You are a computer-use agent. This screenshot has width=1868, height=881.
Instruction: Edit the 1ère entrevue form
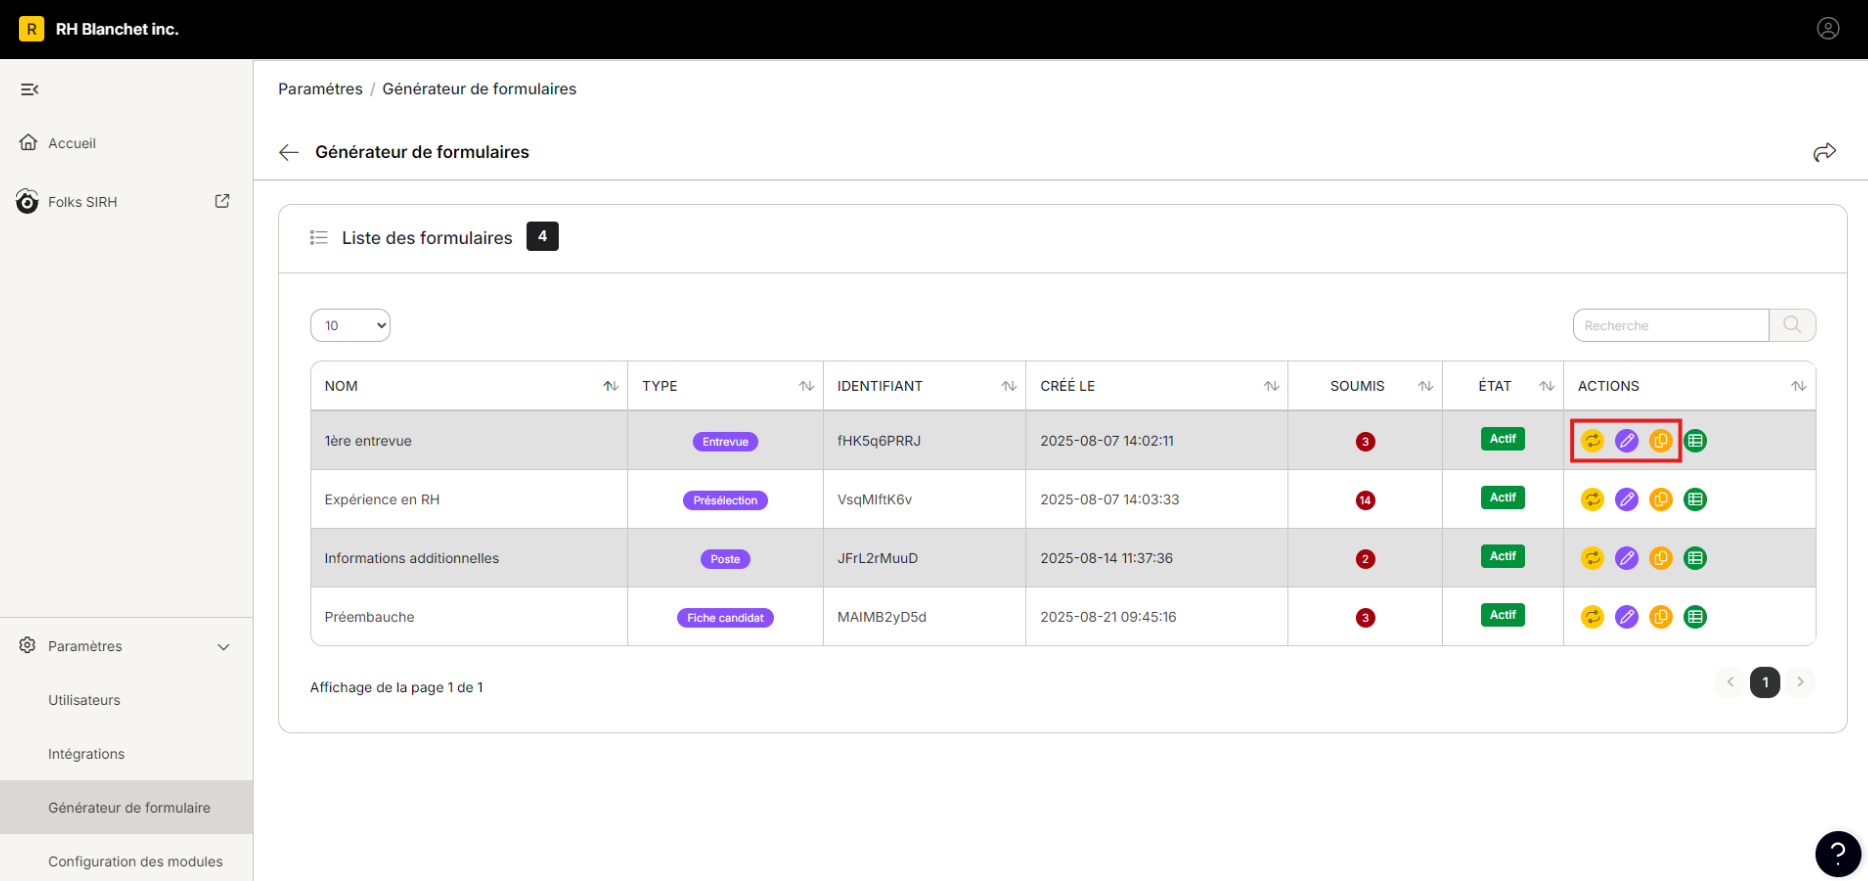point(1627,440)
